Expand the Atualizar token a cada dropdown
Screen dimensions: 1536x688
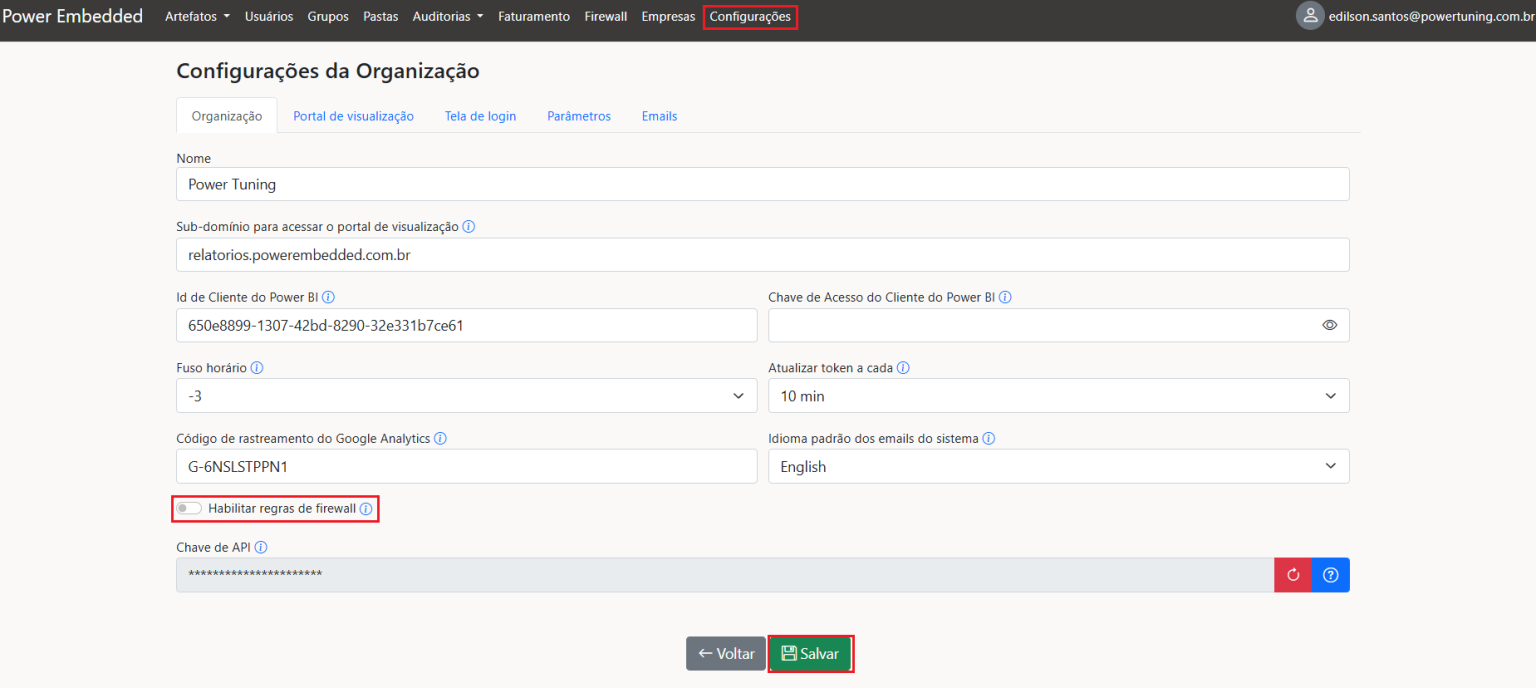coord(1058,396)
